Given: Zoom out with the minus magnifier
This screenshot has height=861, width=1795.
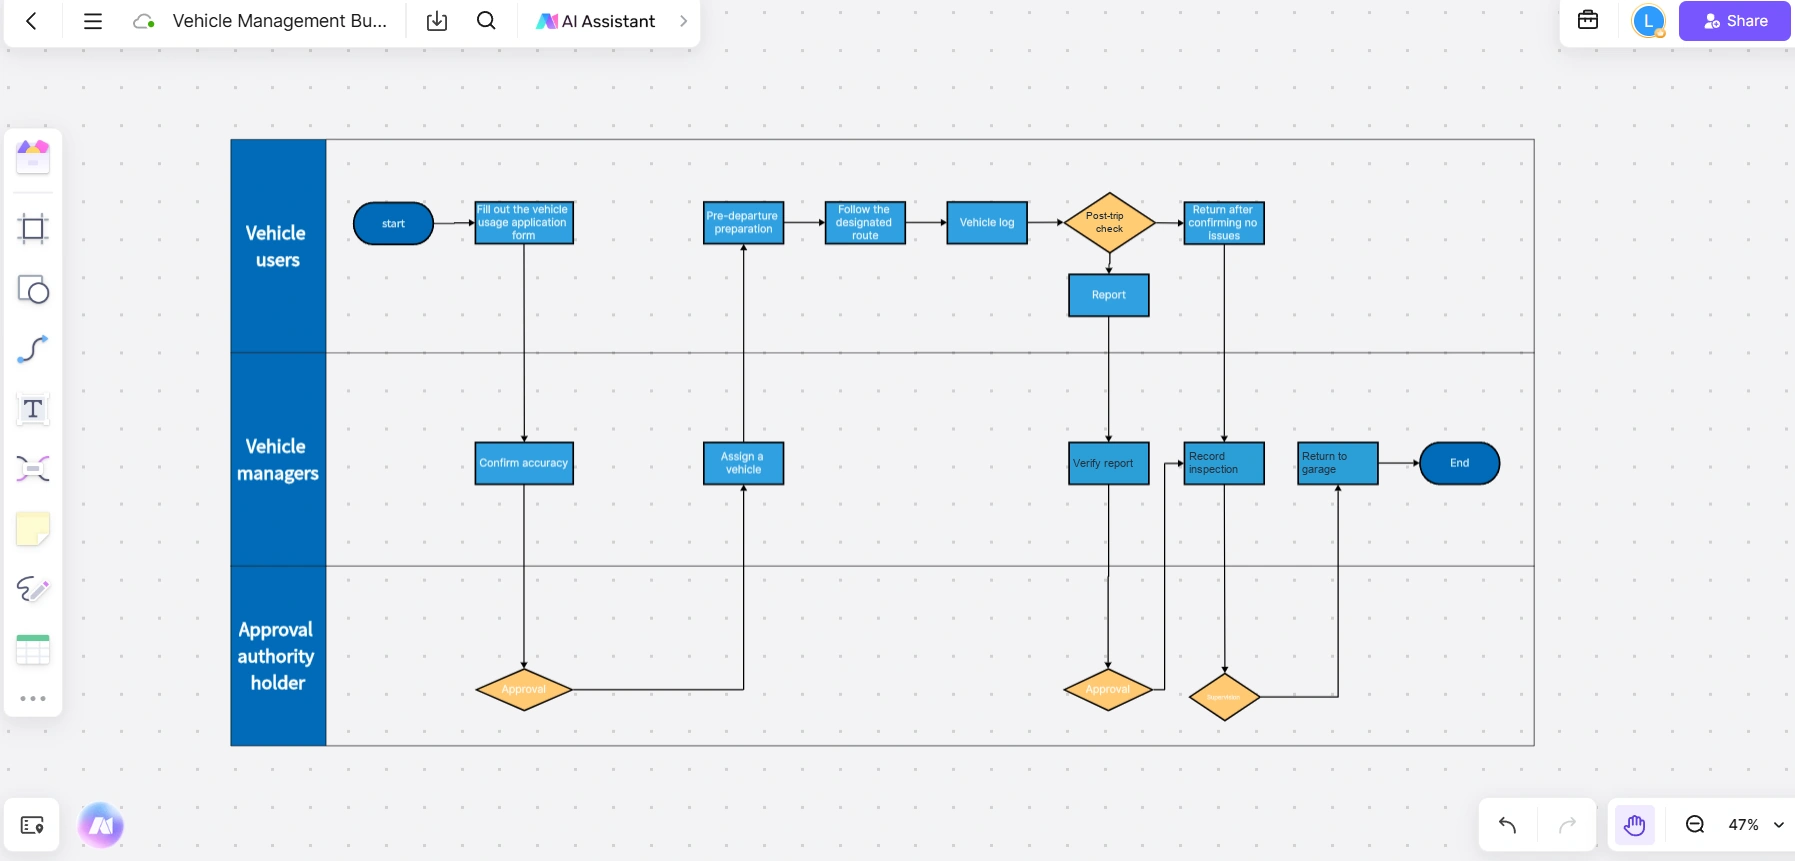Looking at the screenshot, I should tap(1695, 825).
